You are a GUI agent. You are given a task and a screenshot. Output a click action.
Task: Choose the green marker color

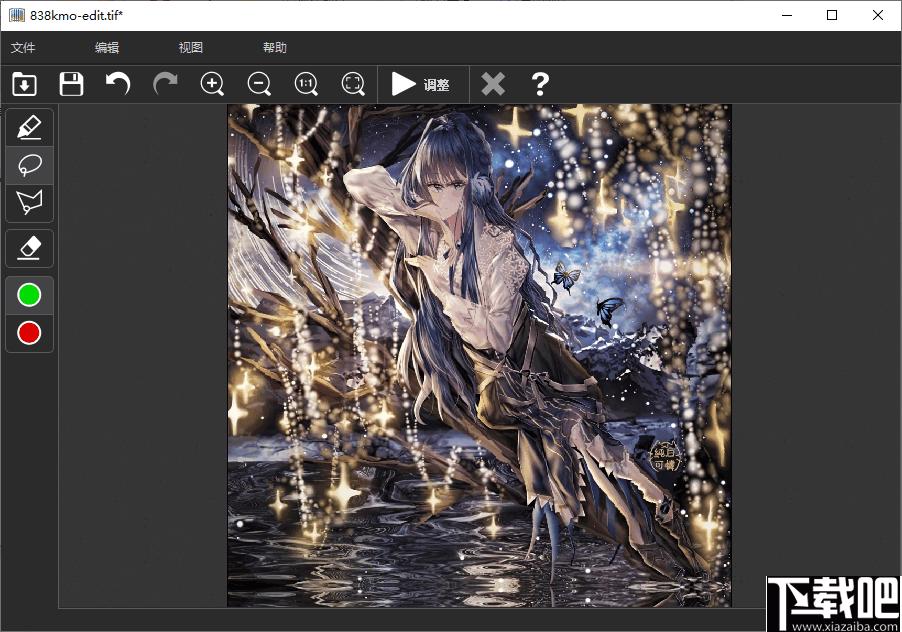click(x=29, y=295)
